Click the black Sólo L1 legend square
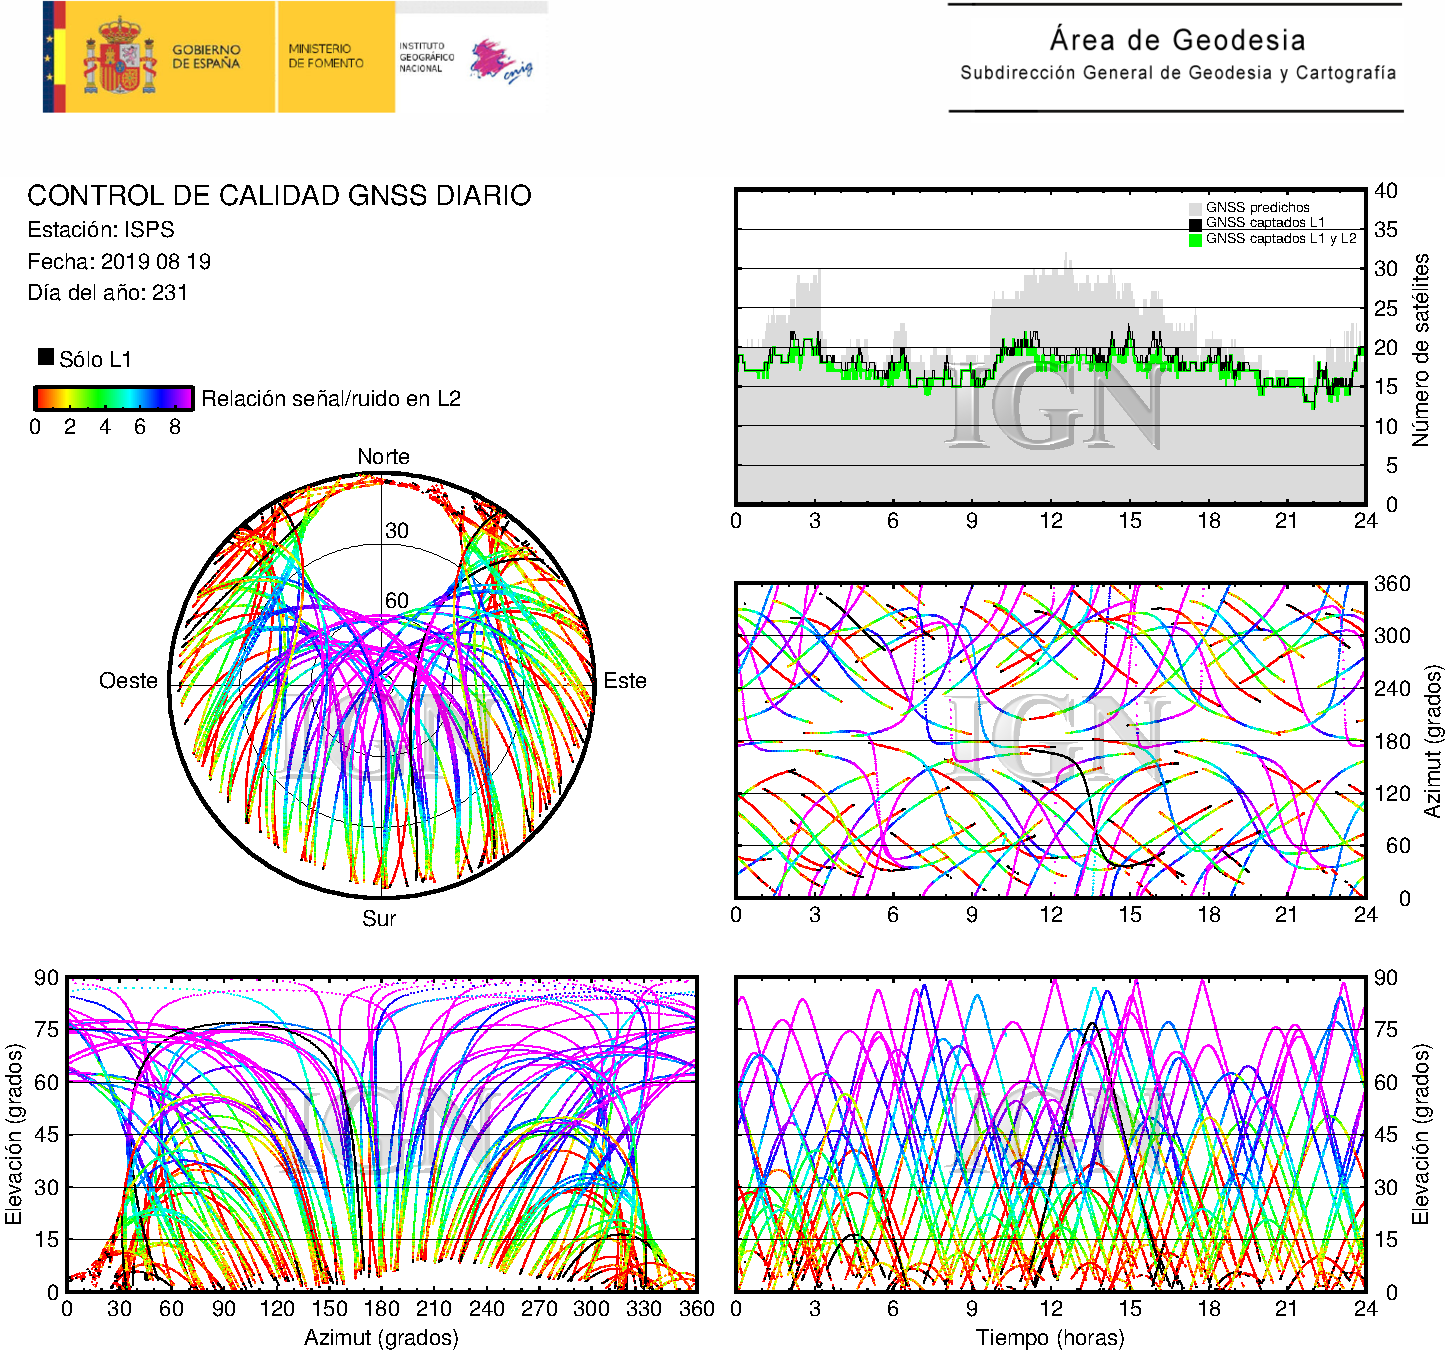 point(46,357)
